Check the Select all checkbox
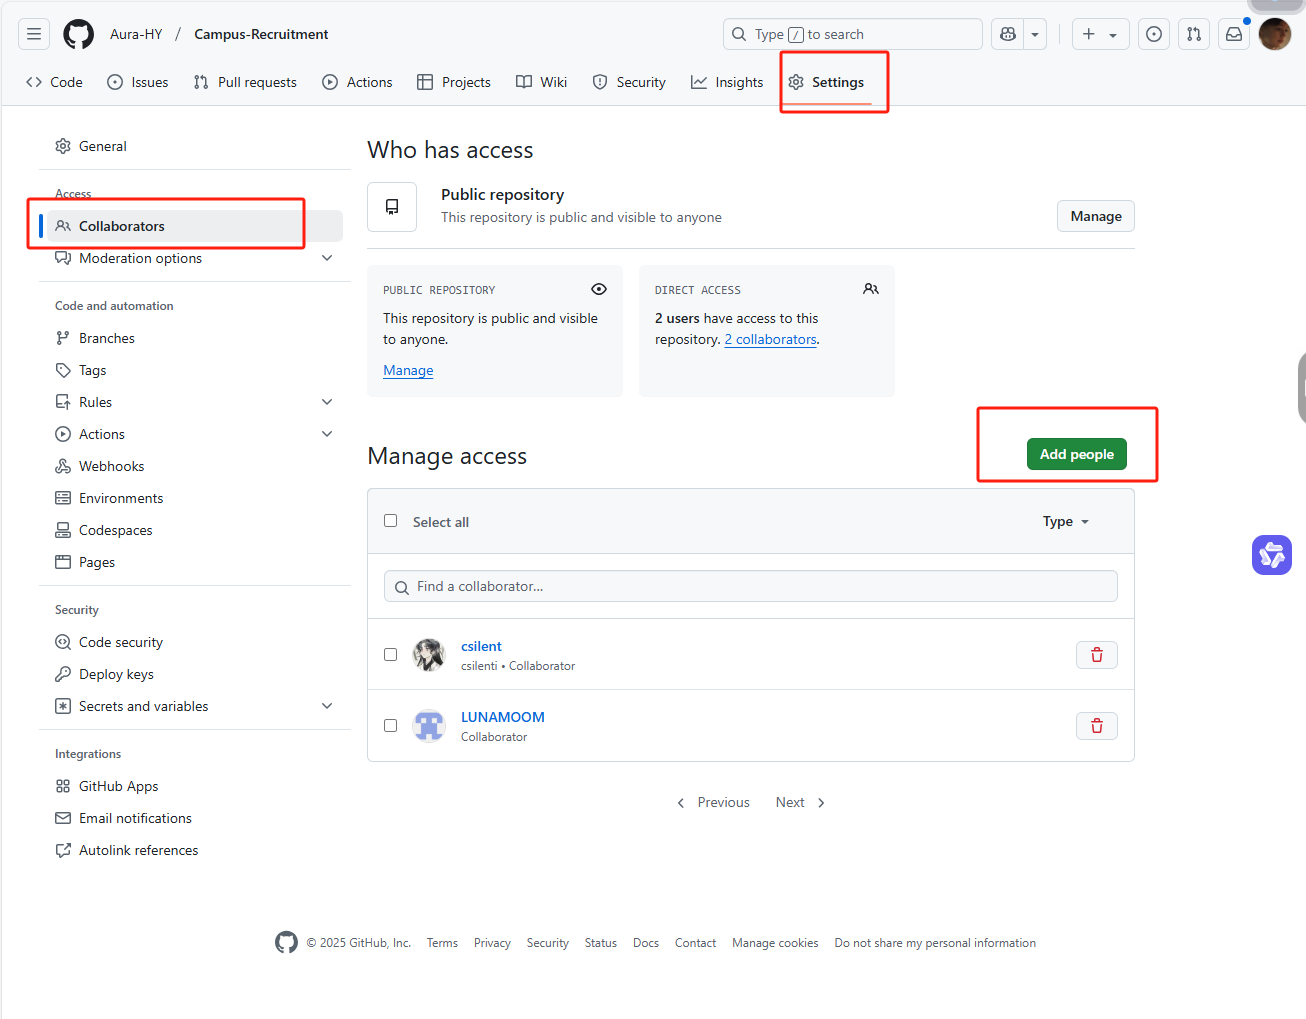Screen dimensions: 1306x1019 pos(391,521)
